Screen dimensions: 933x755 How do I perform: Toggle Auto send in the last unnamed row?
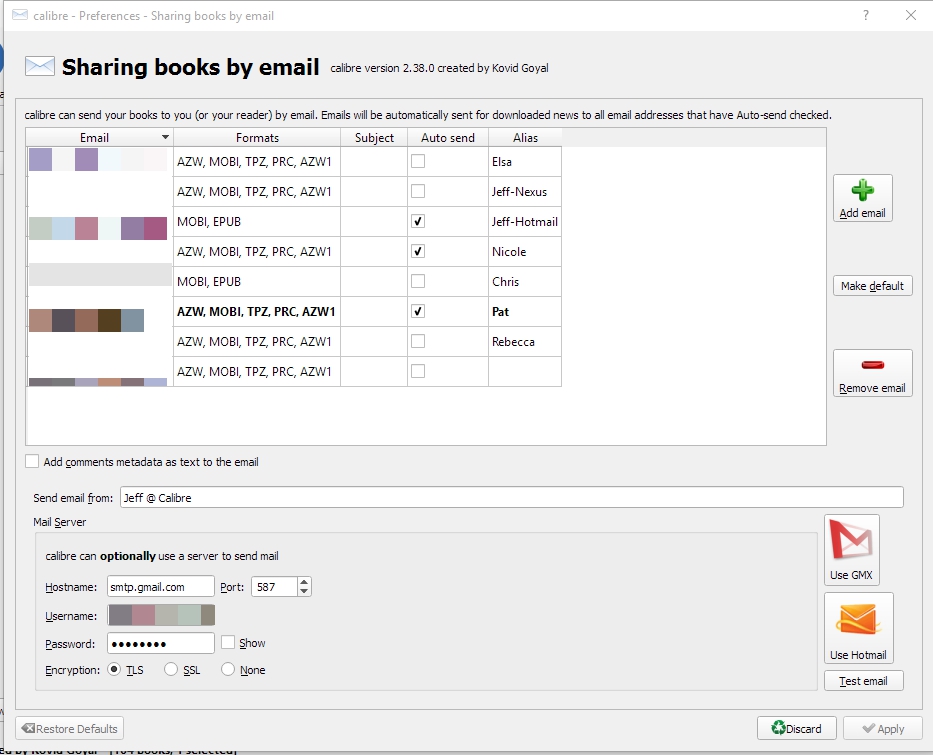point(418,371)
